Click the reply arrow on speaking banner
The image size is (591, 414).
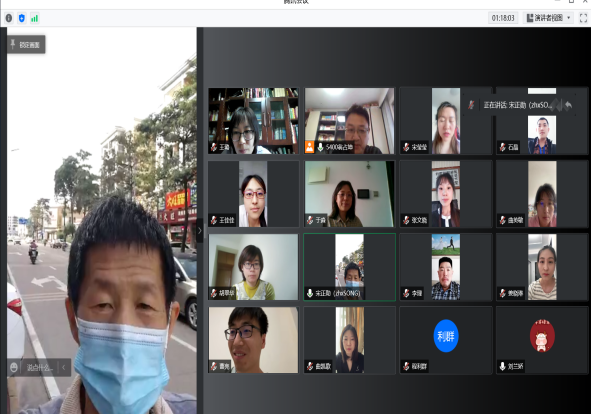click(x=568, y=105)
